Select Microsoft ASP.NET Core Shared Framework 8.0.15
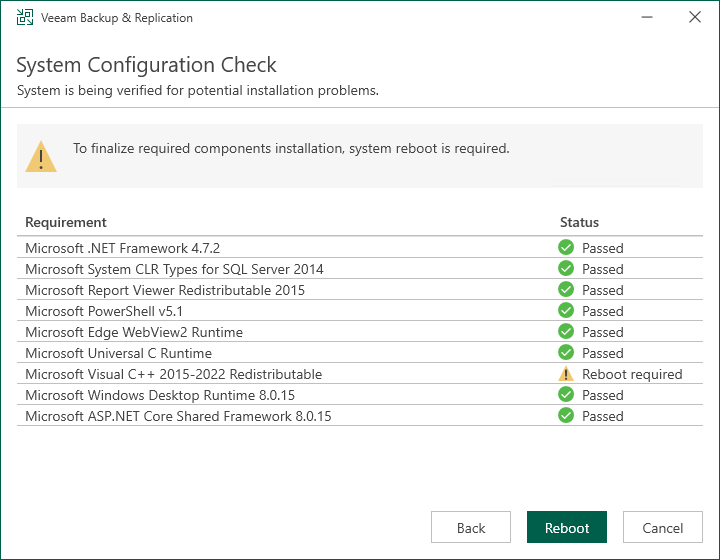 [x=360, y=416]
